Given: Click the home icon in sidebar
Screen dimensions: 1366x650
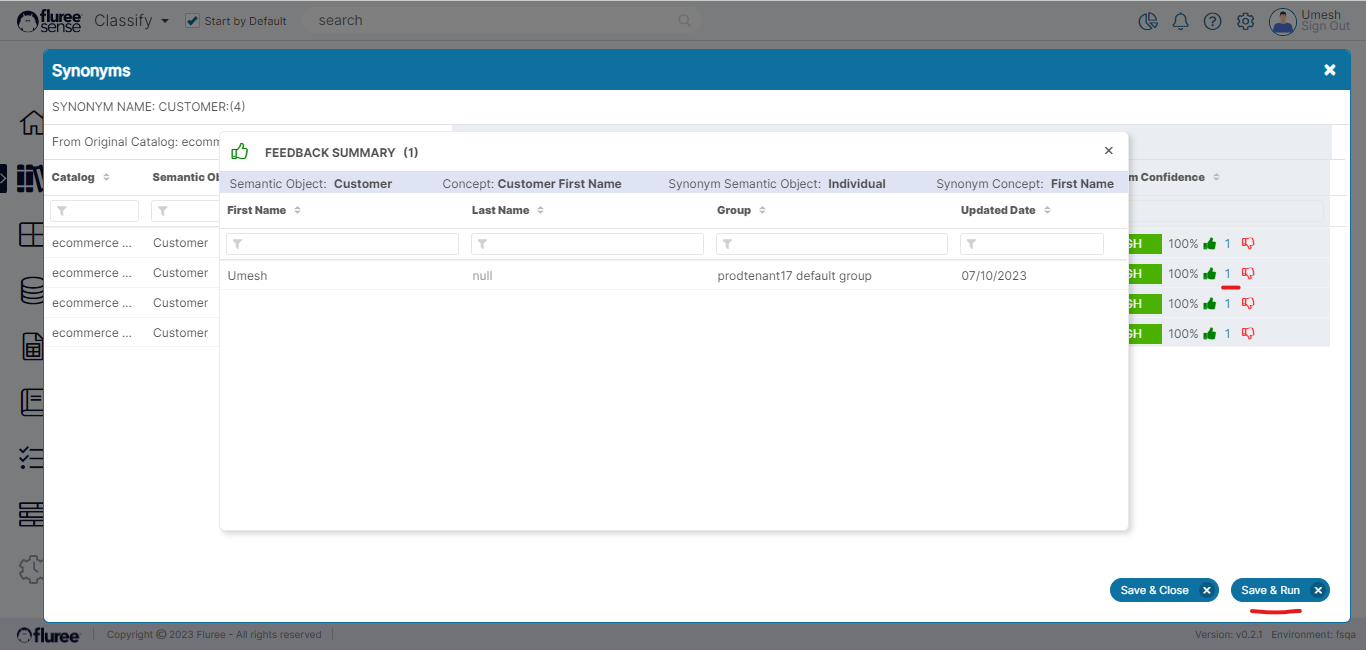Looking at the screenshot, I should (x=32, y=123).
